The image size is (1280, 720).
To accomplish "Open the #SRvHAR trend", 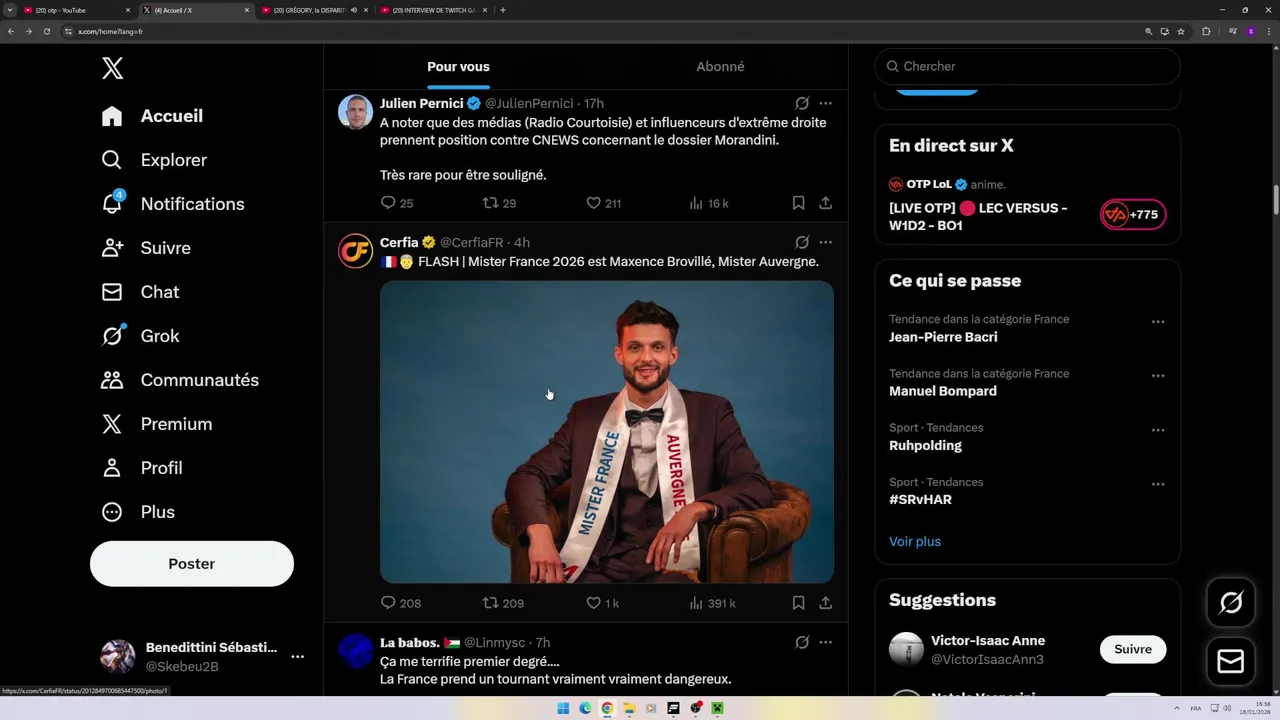I will (x=920, y=499).
